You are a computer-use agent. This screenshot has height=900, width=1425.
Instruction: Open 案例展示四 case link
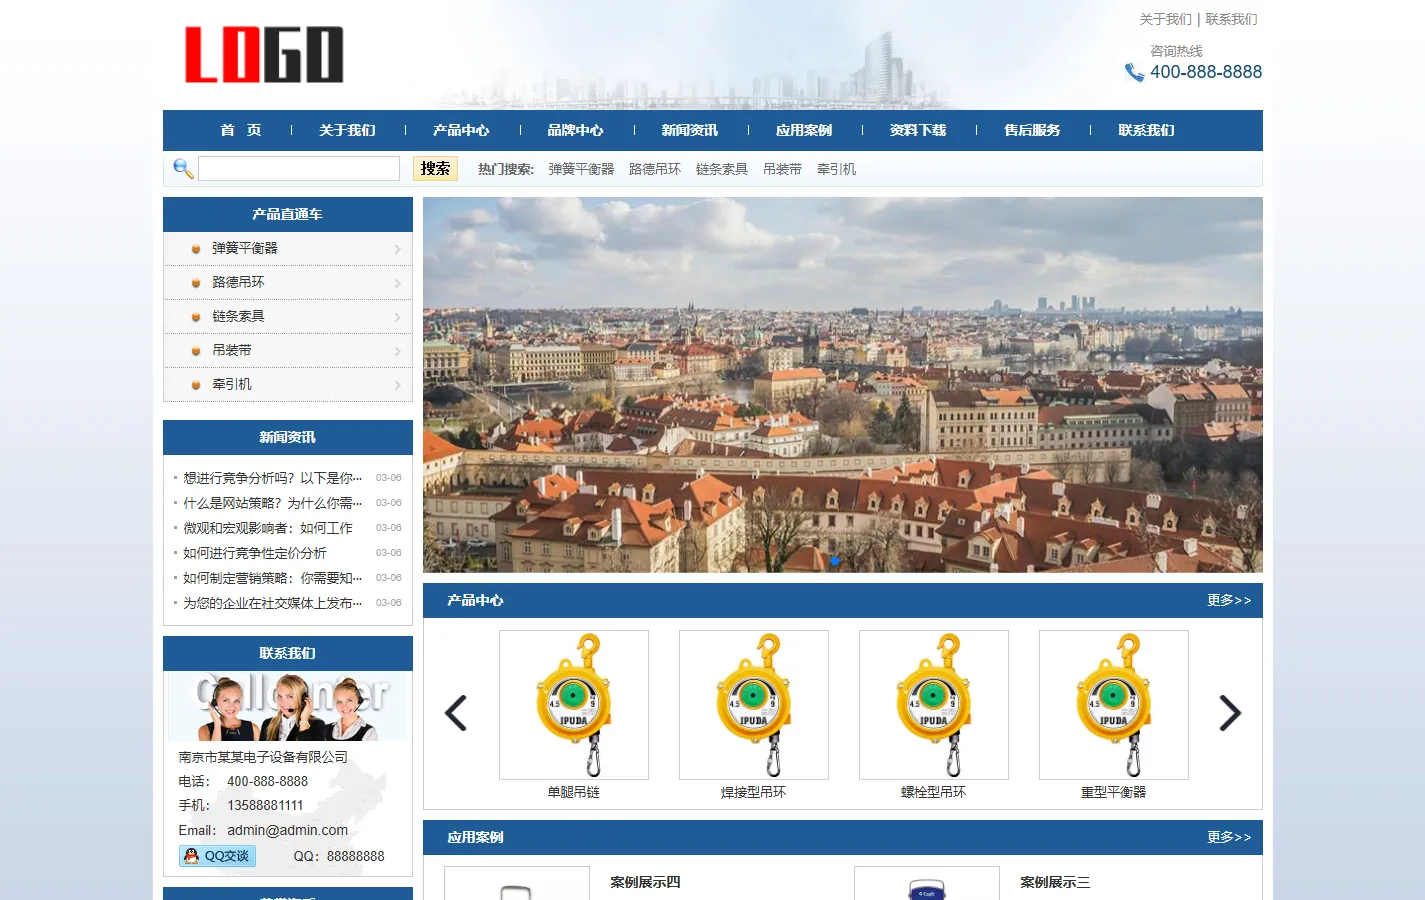(x=645, y=882)
